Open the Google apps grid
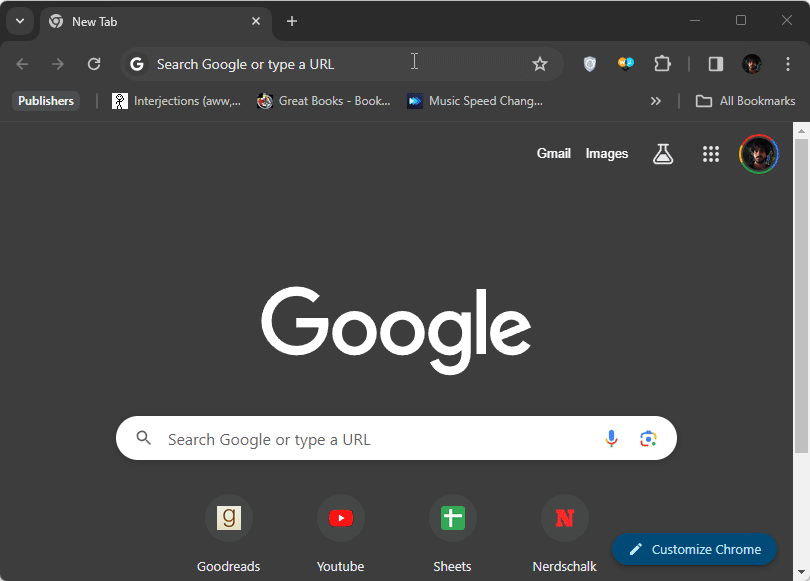 [x=711, y=154]
